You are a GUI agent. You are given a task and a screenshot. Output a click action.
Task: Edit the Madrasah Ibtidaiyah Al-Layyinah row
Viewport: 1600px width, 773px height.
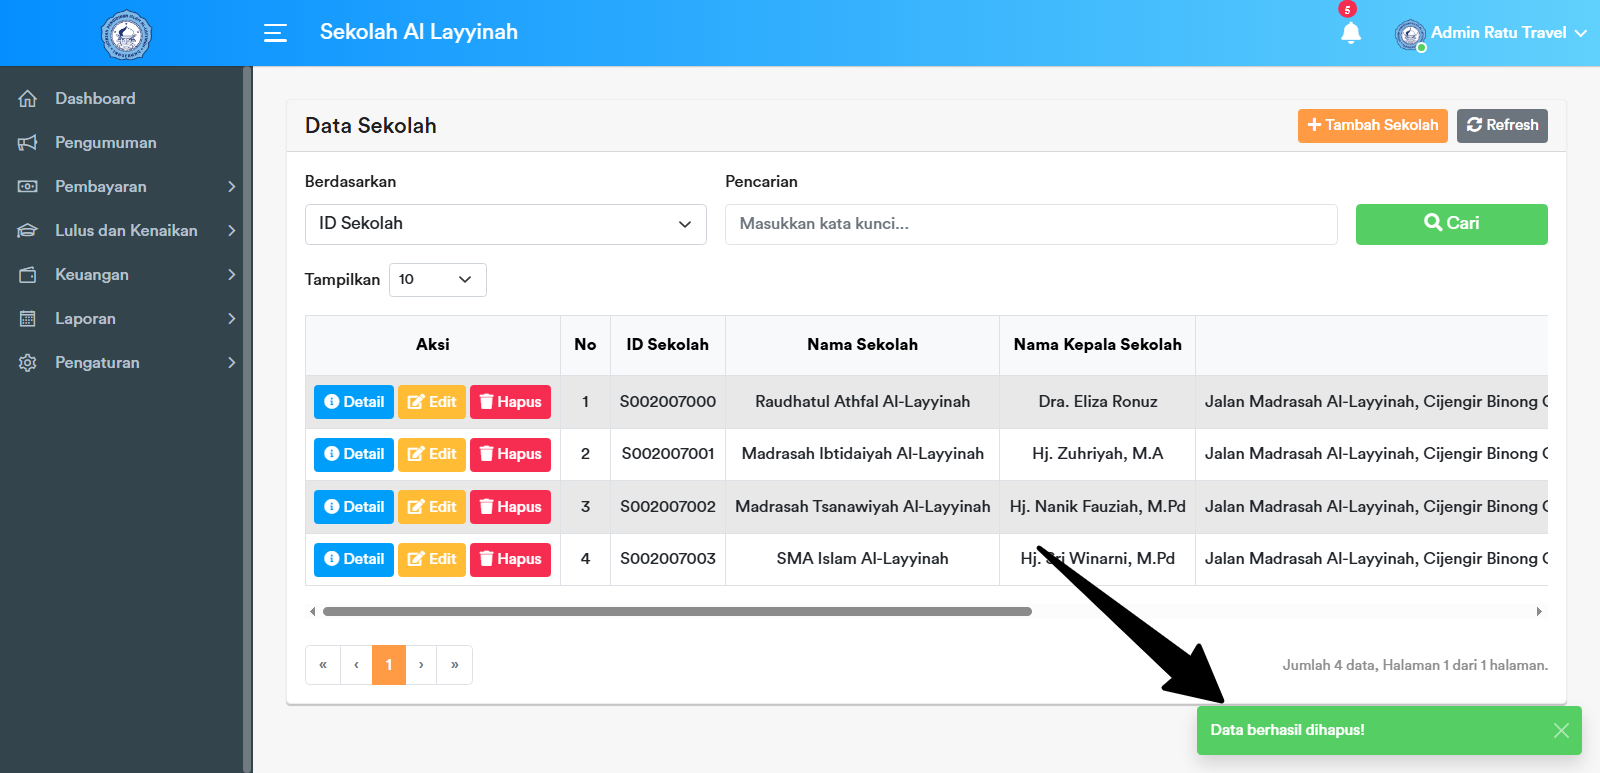pyautogui.click(x=432, y=454)
